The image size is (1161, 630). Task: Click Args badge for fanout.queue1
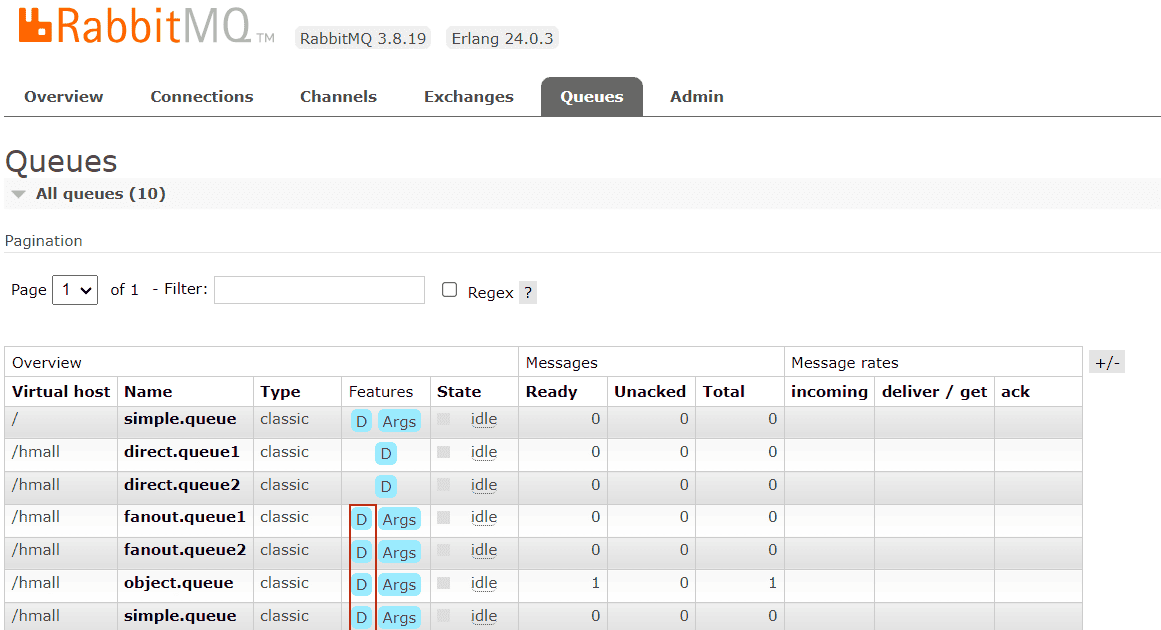399,519
